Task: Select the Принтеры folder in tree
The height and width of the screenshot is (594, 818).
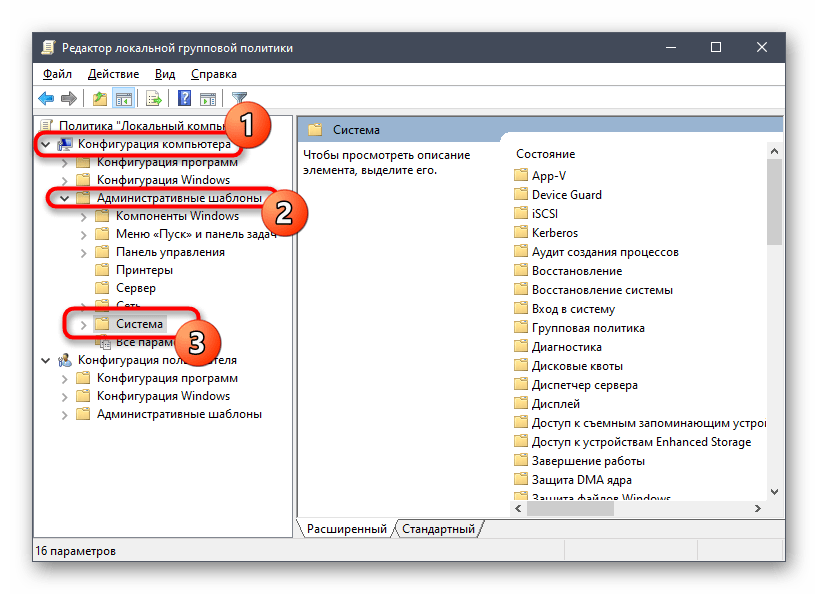Action: [x=144, y=270]
